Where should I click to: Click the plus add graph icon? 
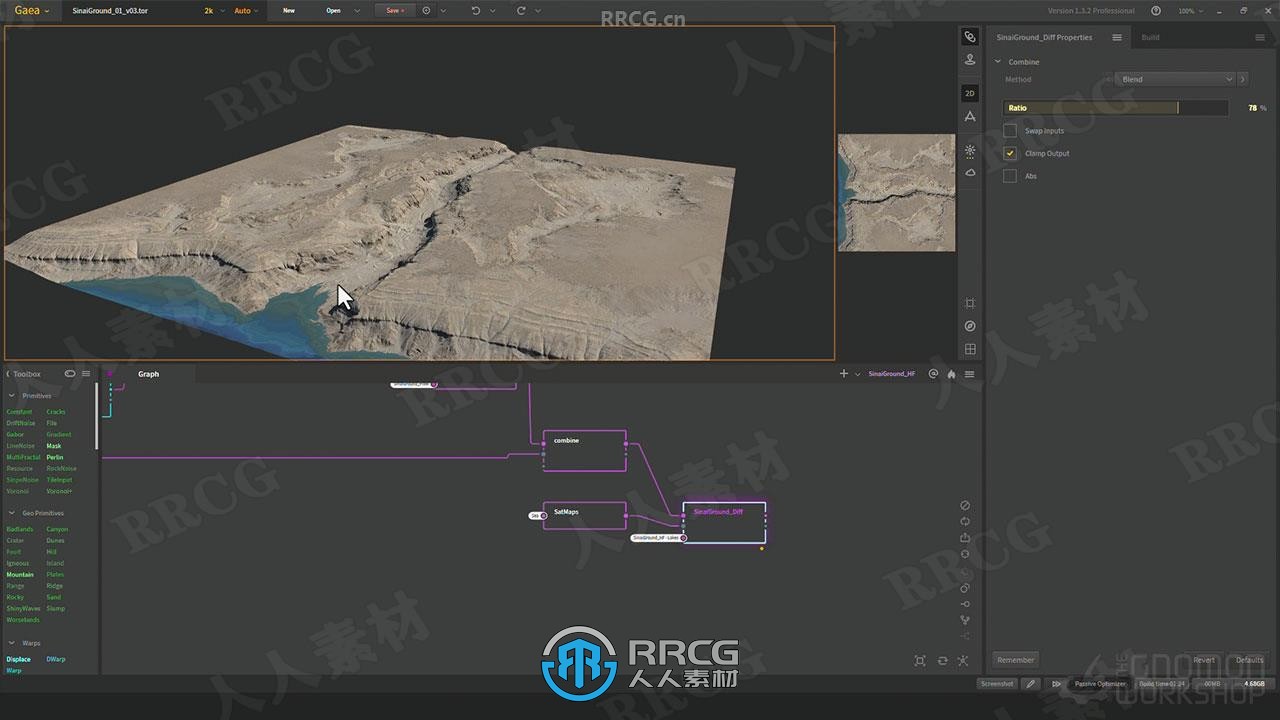pyautogui.click(x=843, y=374)
